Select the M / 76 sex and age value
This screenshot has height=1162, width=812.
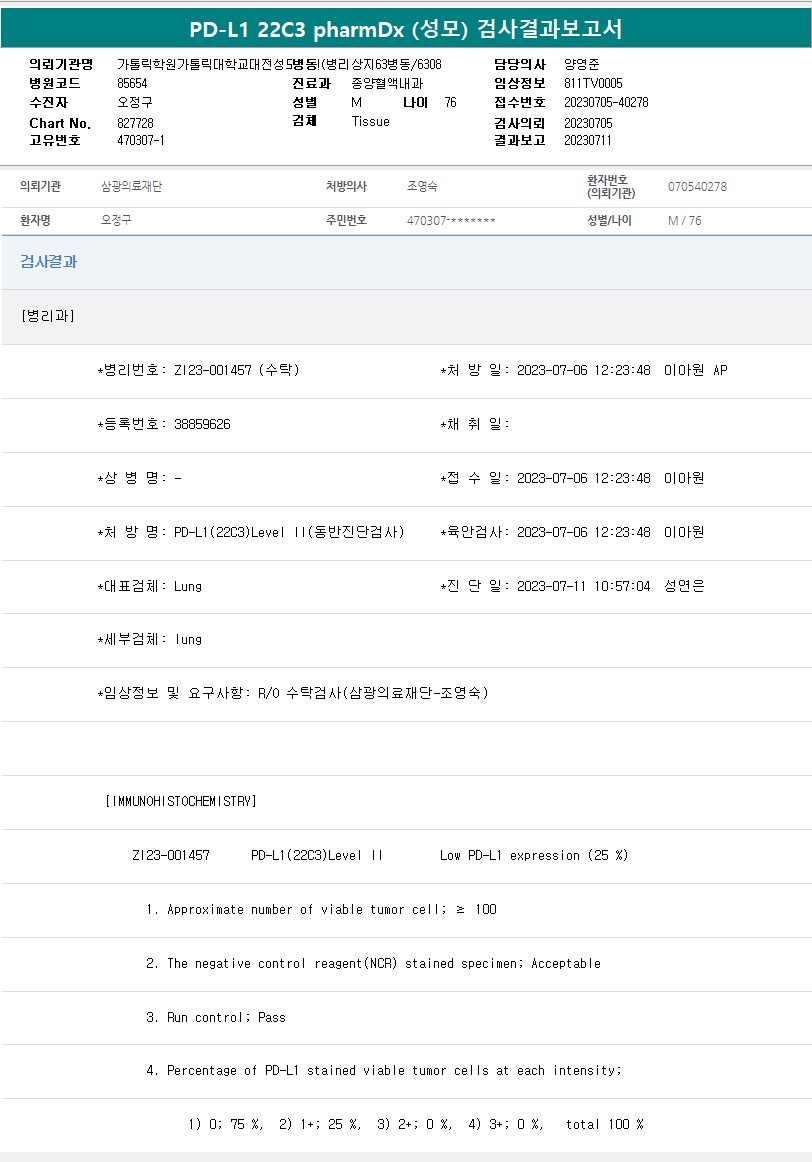685,221
